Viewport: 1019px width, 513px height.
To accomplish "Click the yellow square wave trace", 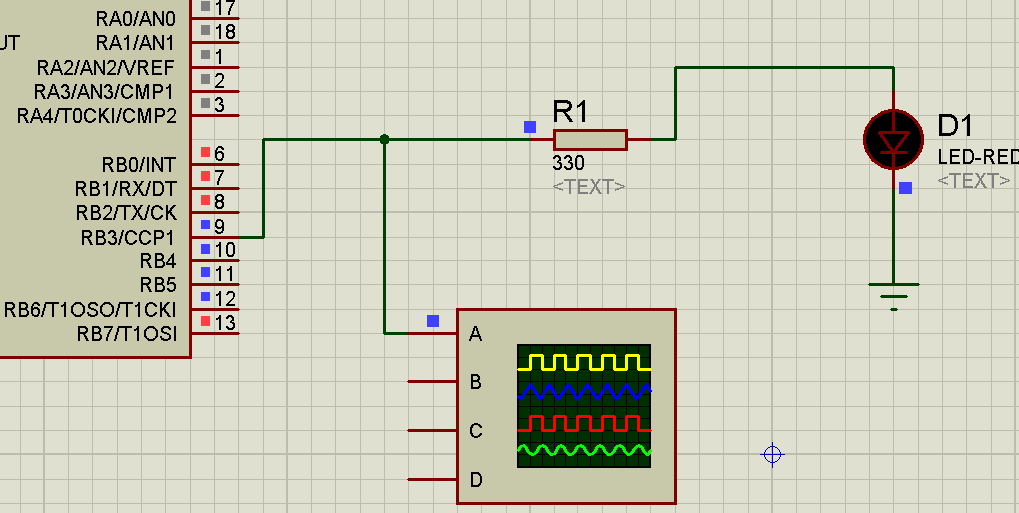I will pos(584,362).
